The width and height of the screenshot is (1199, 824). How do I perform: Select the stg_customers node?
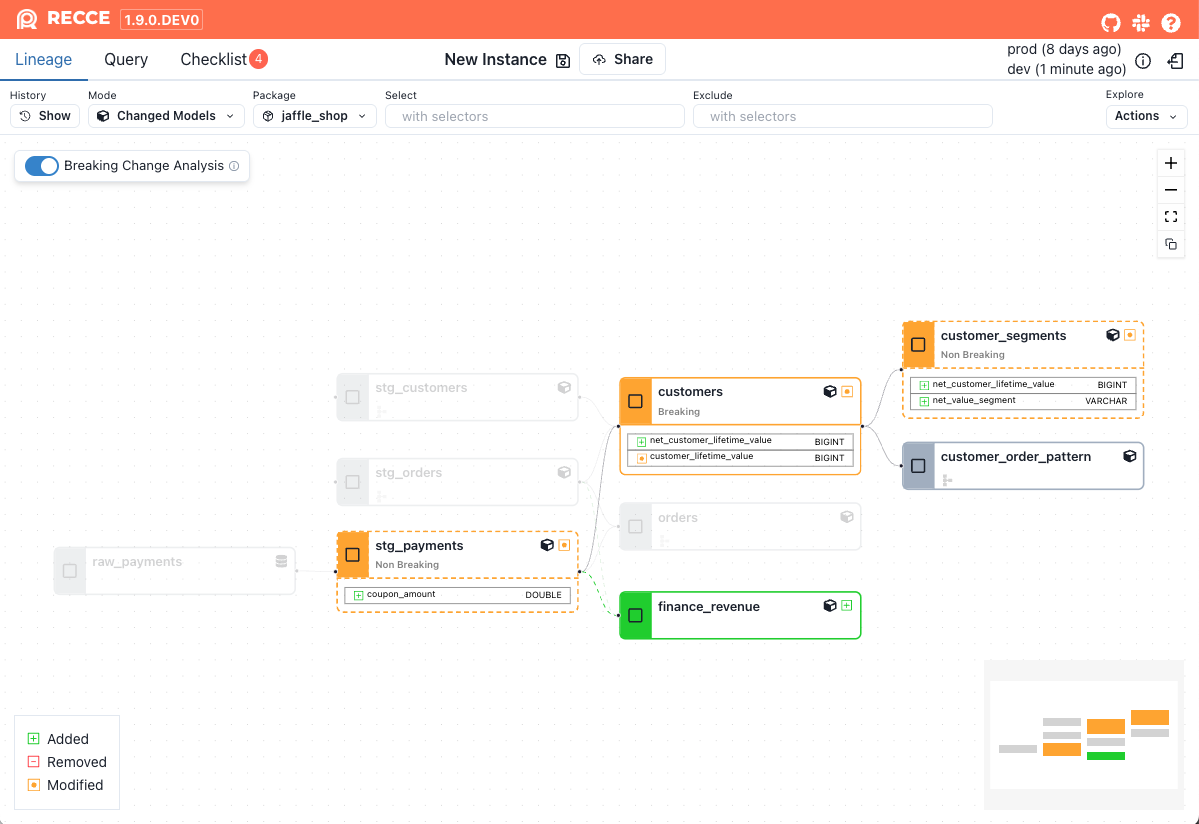pos(457,397)
